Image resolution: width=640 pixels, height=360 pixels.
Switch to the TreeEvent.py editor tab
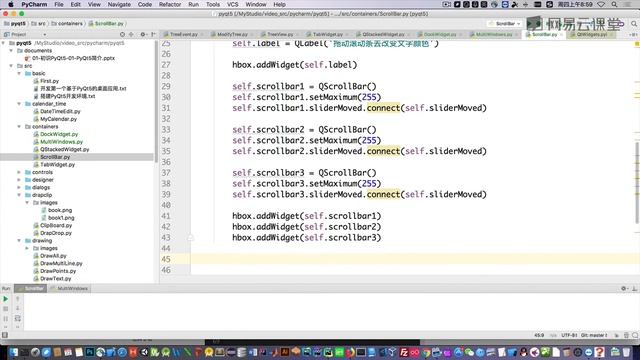click(183, 34)
